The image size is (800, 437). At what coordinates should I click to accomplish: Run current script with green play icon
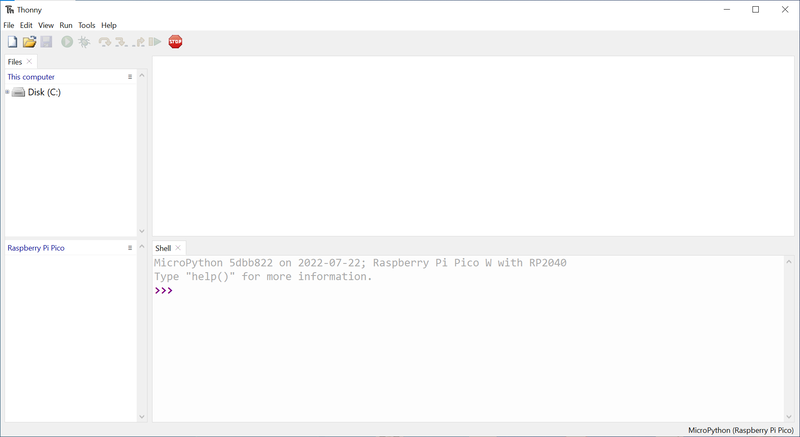[67, 42]
